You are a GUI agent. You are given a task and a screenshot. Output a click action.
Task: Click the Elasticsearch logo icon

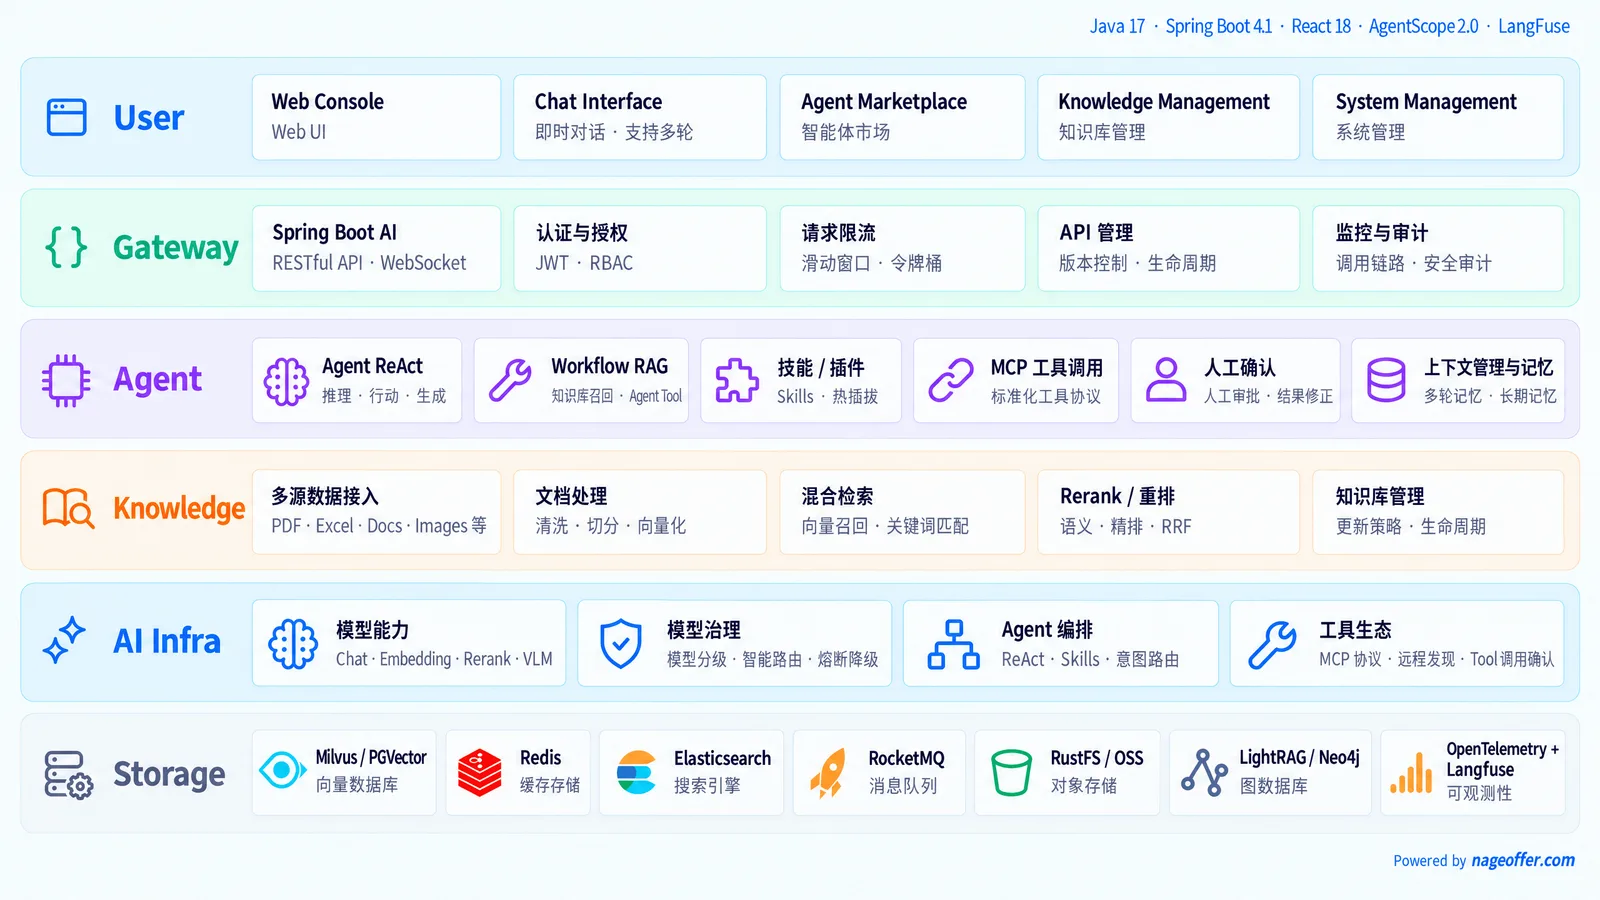pos(636,772)
